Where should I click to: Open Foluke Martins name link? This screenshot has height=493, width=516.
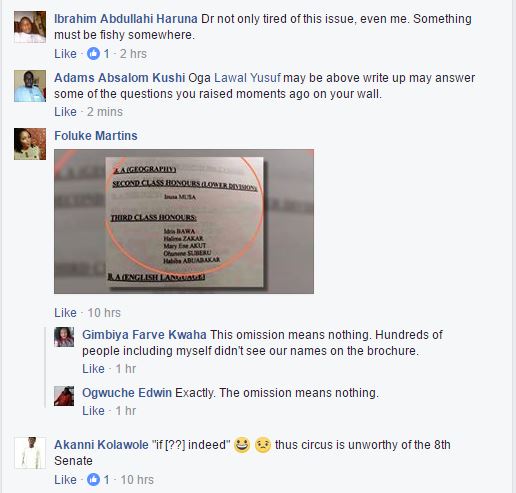click(96, 136)
